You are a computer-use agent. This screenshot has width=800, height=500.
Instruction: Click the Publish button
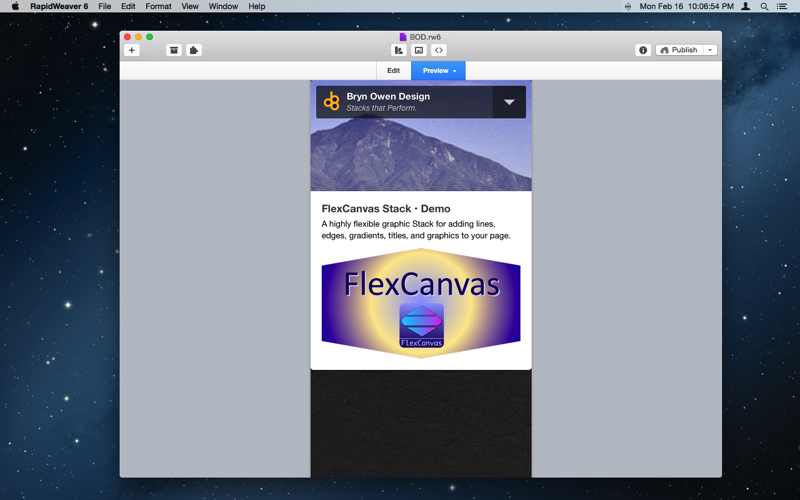(x=680, y=50)
